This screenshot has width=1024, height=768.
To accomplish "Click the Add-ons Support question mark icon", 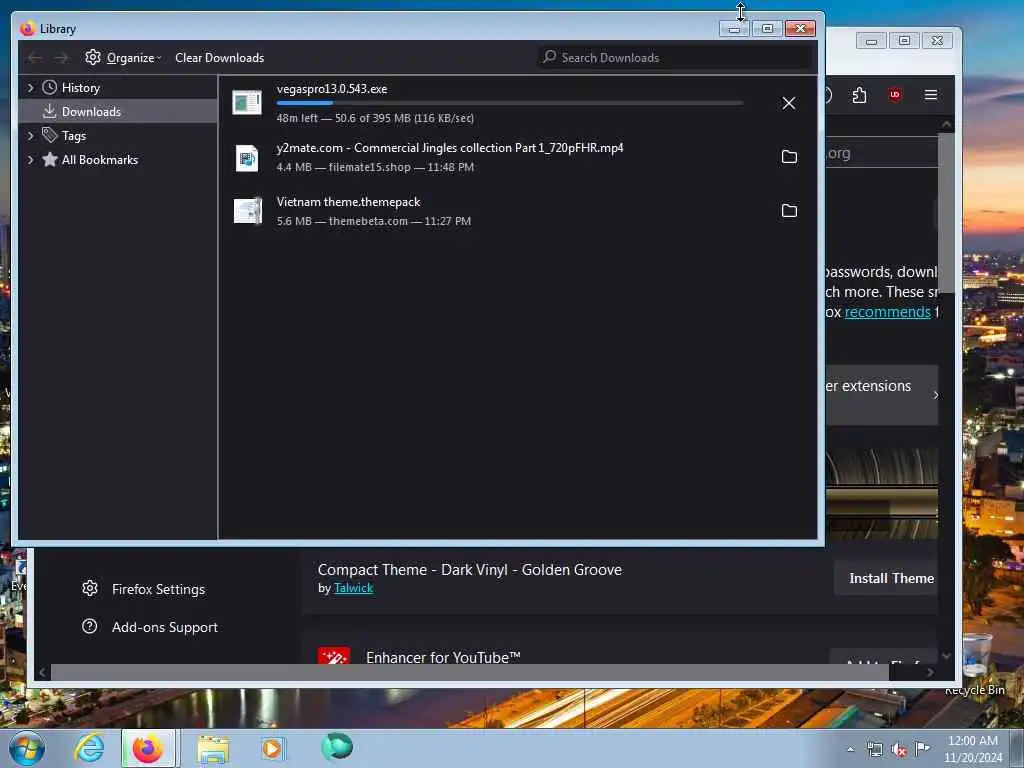I will click(x=89, y=626).
